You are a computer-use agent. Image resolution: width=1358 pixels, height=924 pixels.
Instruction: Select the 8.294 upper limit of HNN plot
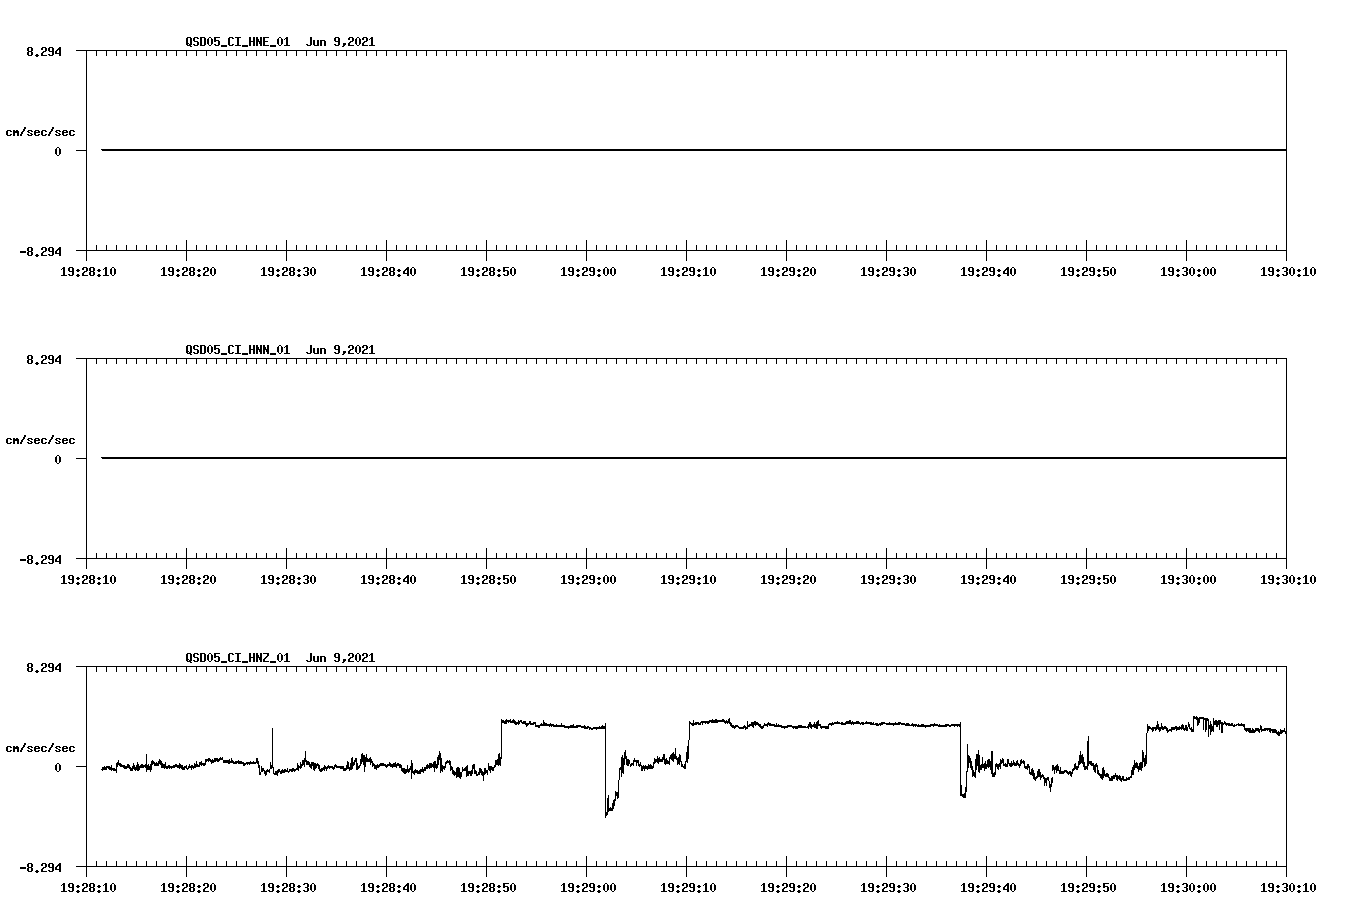click(x=44, y=359)
